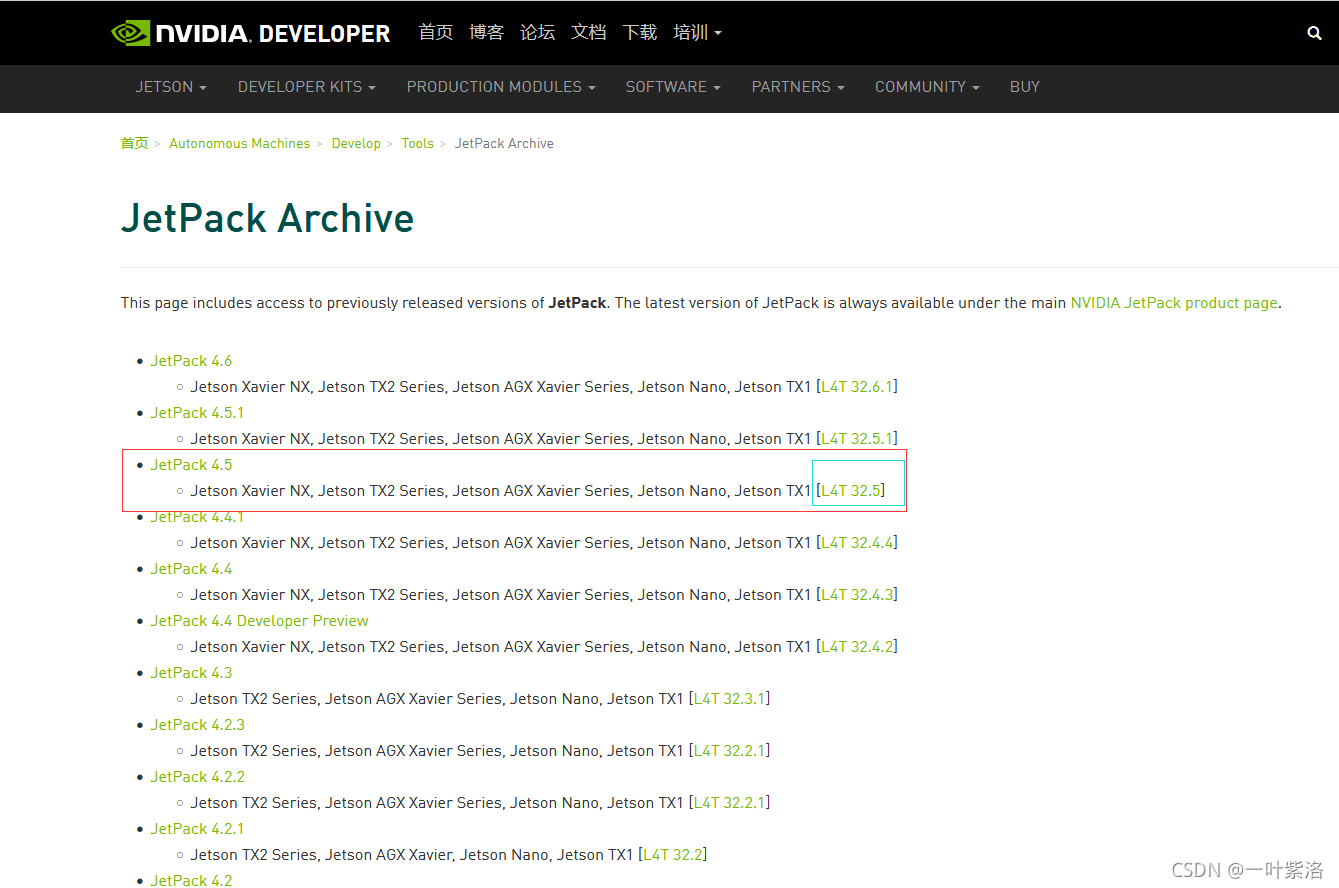Click the Autonomous Machines breadcrumb
1339x888 pixels.
pyautogui.click(x=240, y=144)
